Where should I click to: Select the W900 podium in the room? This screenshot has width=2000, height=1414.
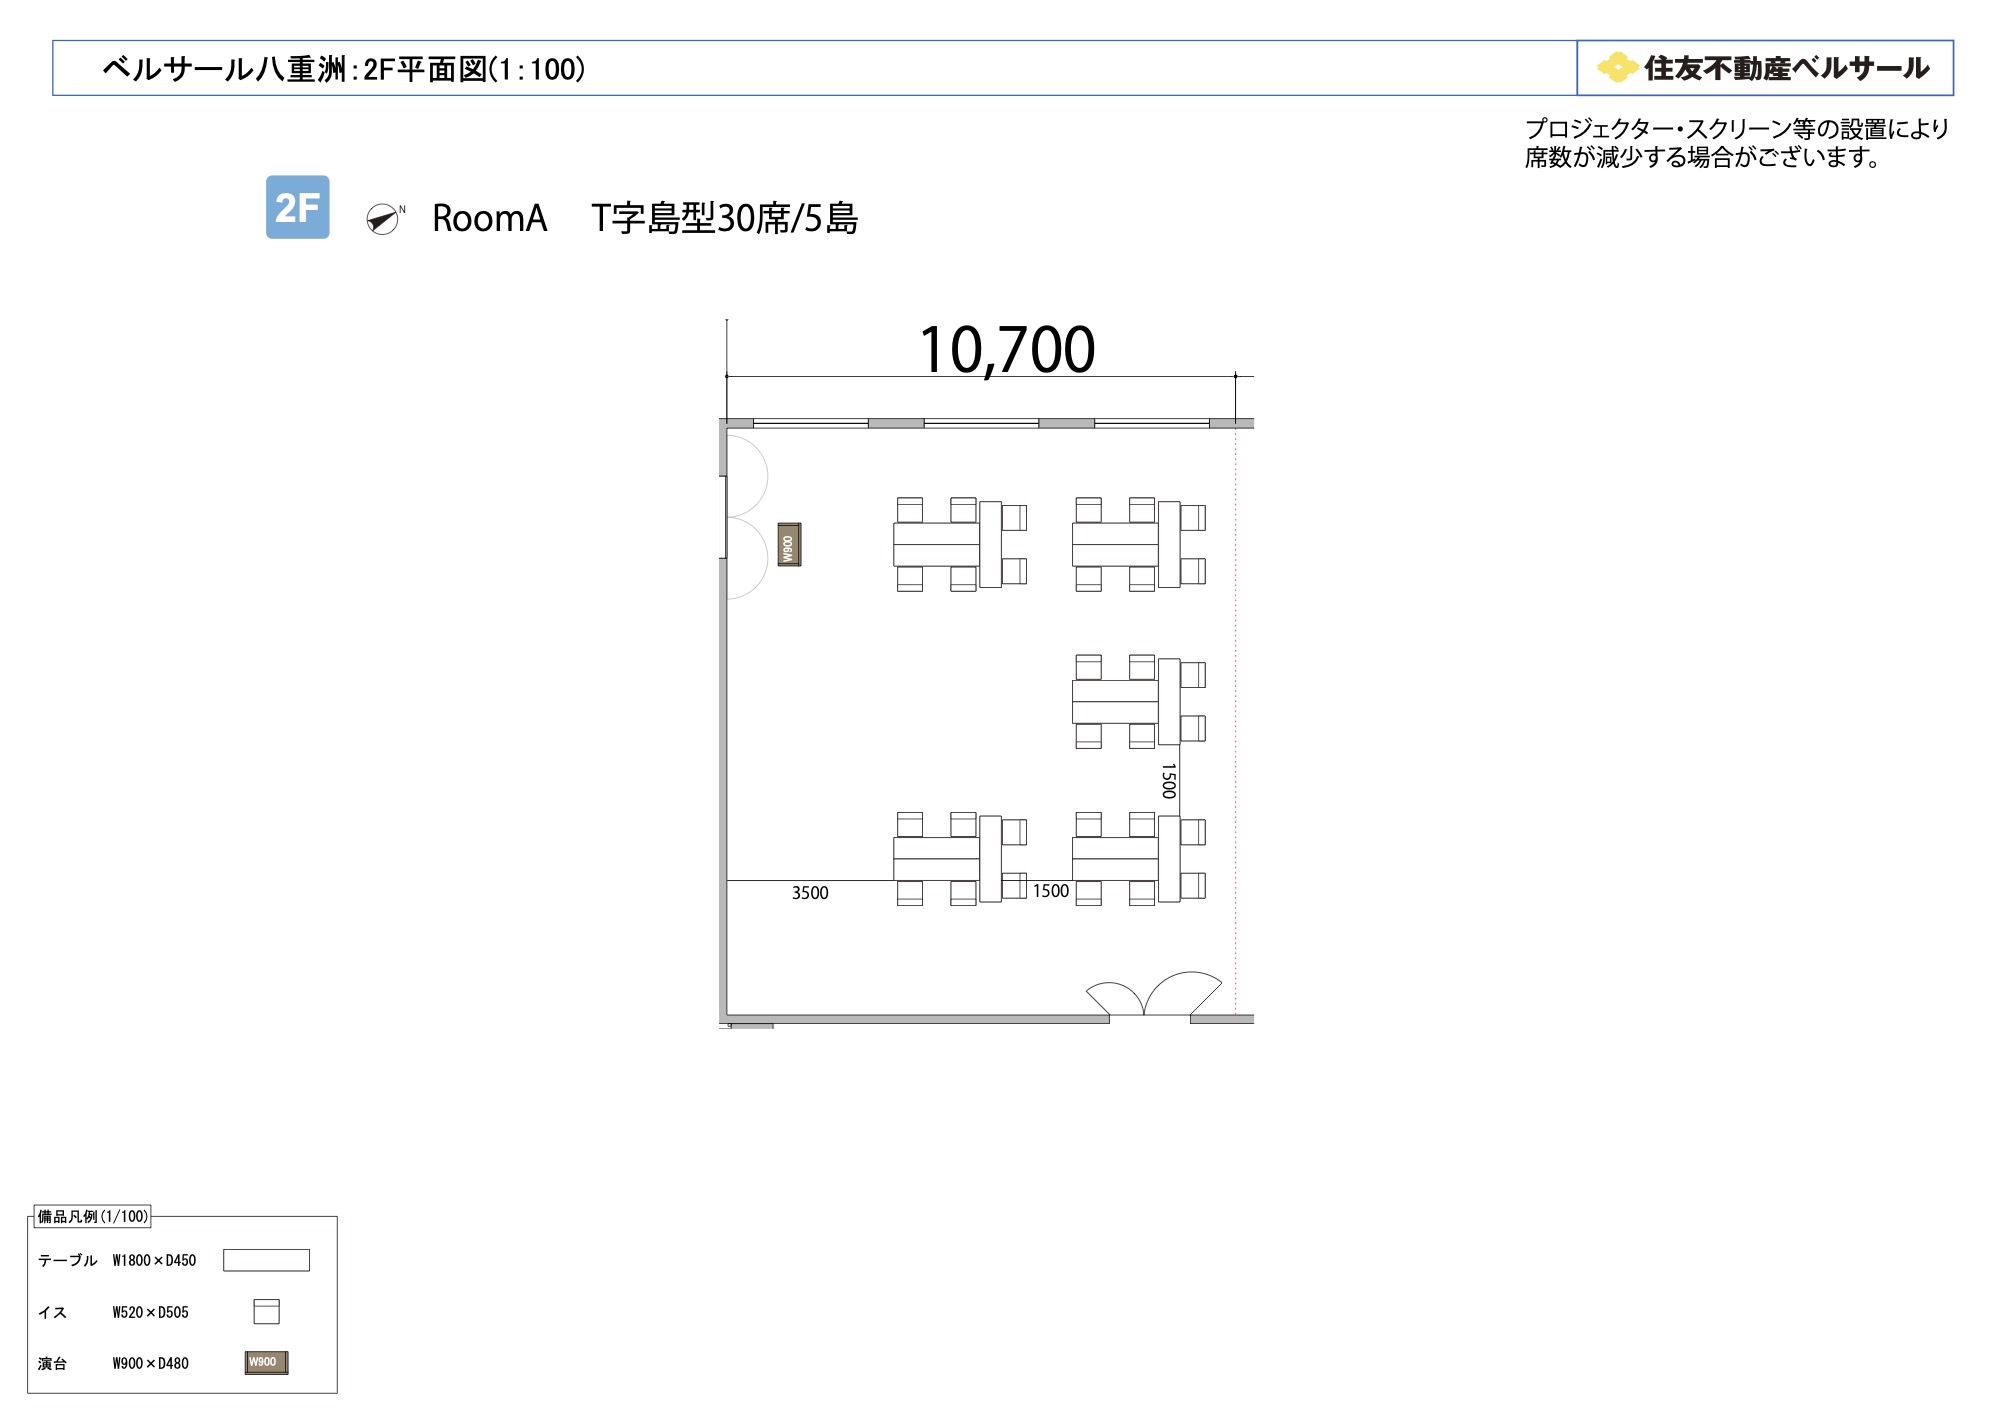tap(789, 545)
